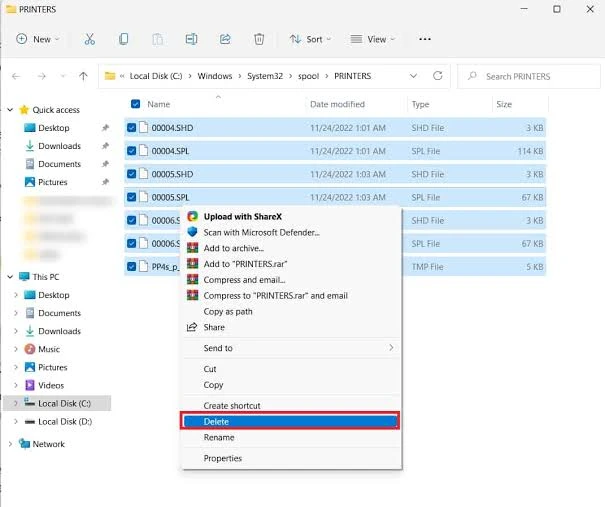Click the Quick access star icon

pyautogui.click(x=24, y=110)
